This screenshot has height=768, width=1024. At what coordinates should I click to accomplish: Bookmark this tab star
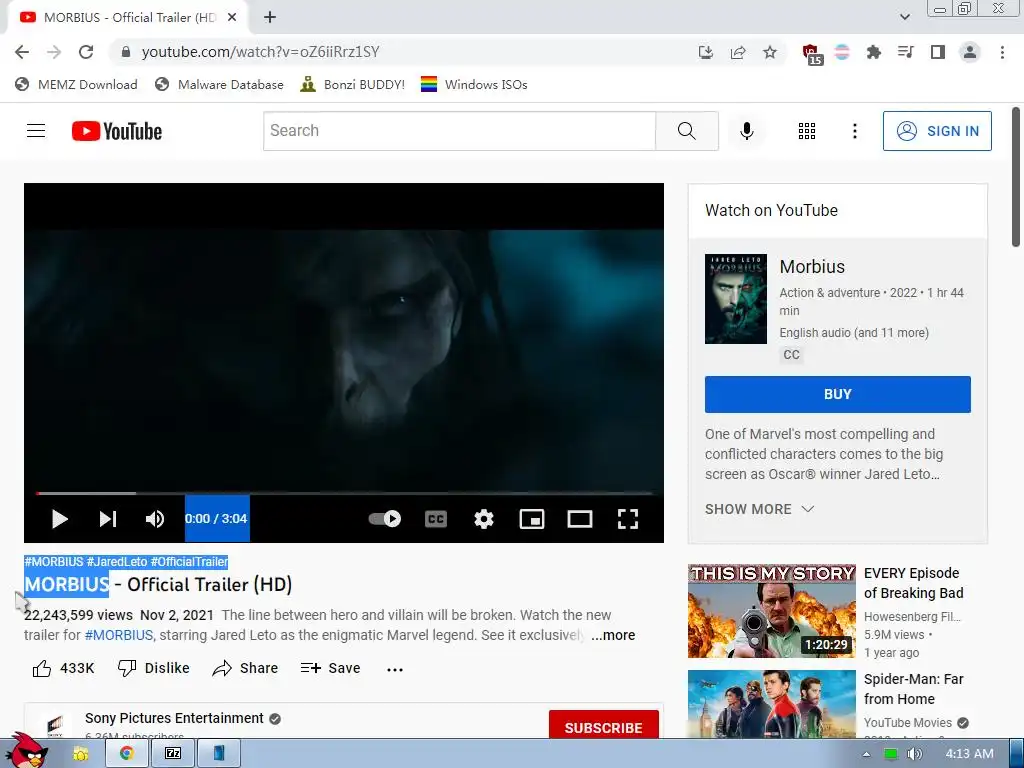[x=770, y=52]
